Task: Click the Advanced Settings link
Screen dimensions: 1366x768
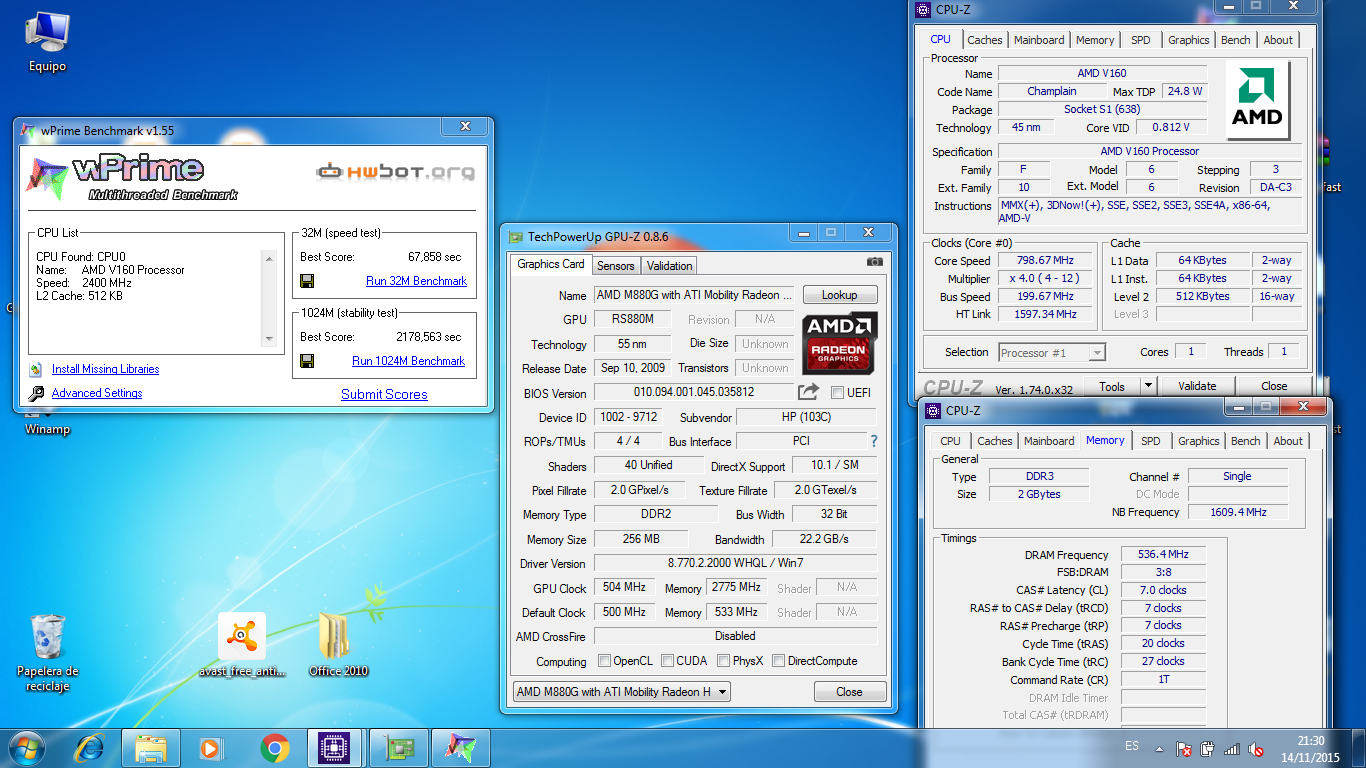Action: click(97, 393)
